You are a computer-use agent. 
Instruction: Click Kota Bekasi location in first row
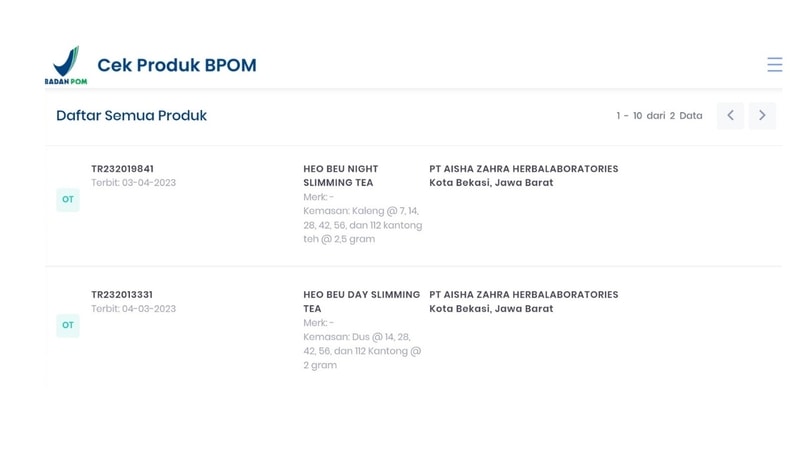pyautogui.click(x=491, y=183)
